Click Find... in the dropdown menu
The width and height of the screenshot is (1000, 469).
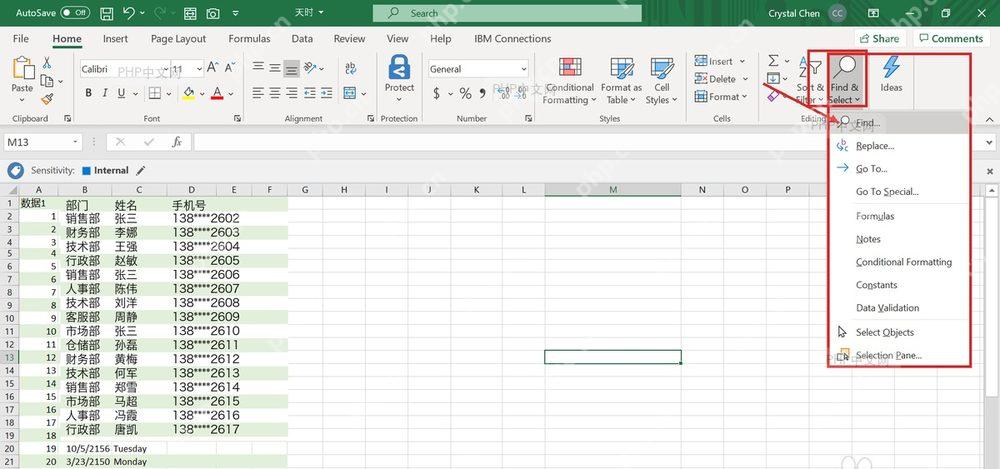click(899, 123)
